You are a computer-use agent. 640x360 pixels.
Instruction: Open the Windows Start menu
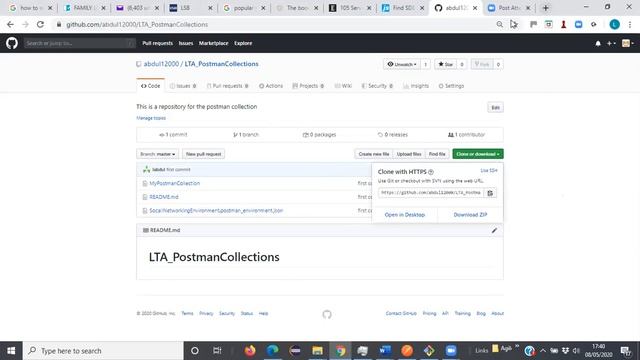(x=11, y=351)
